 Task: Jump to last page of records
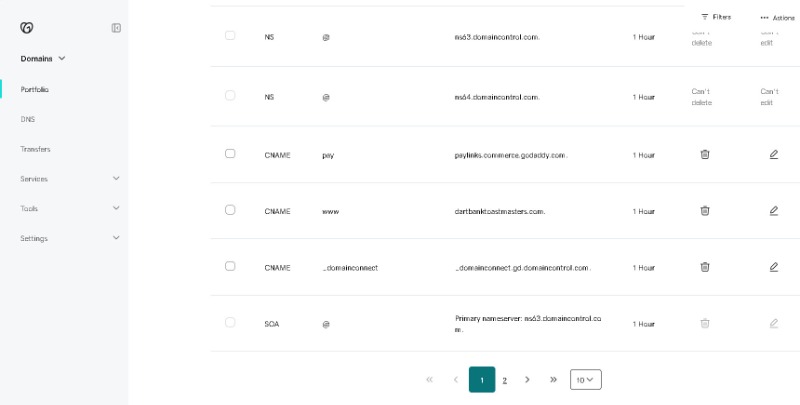click(554, 379)
